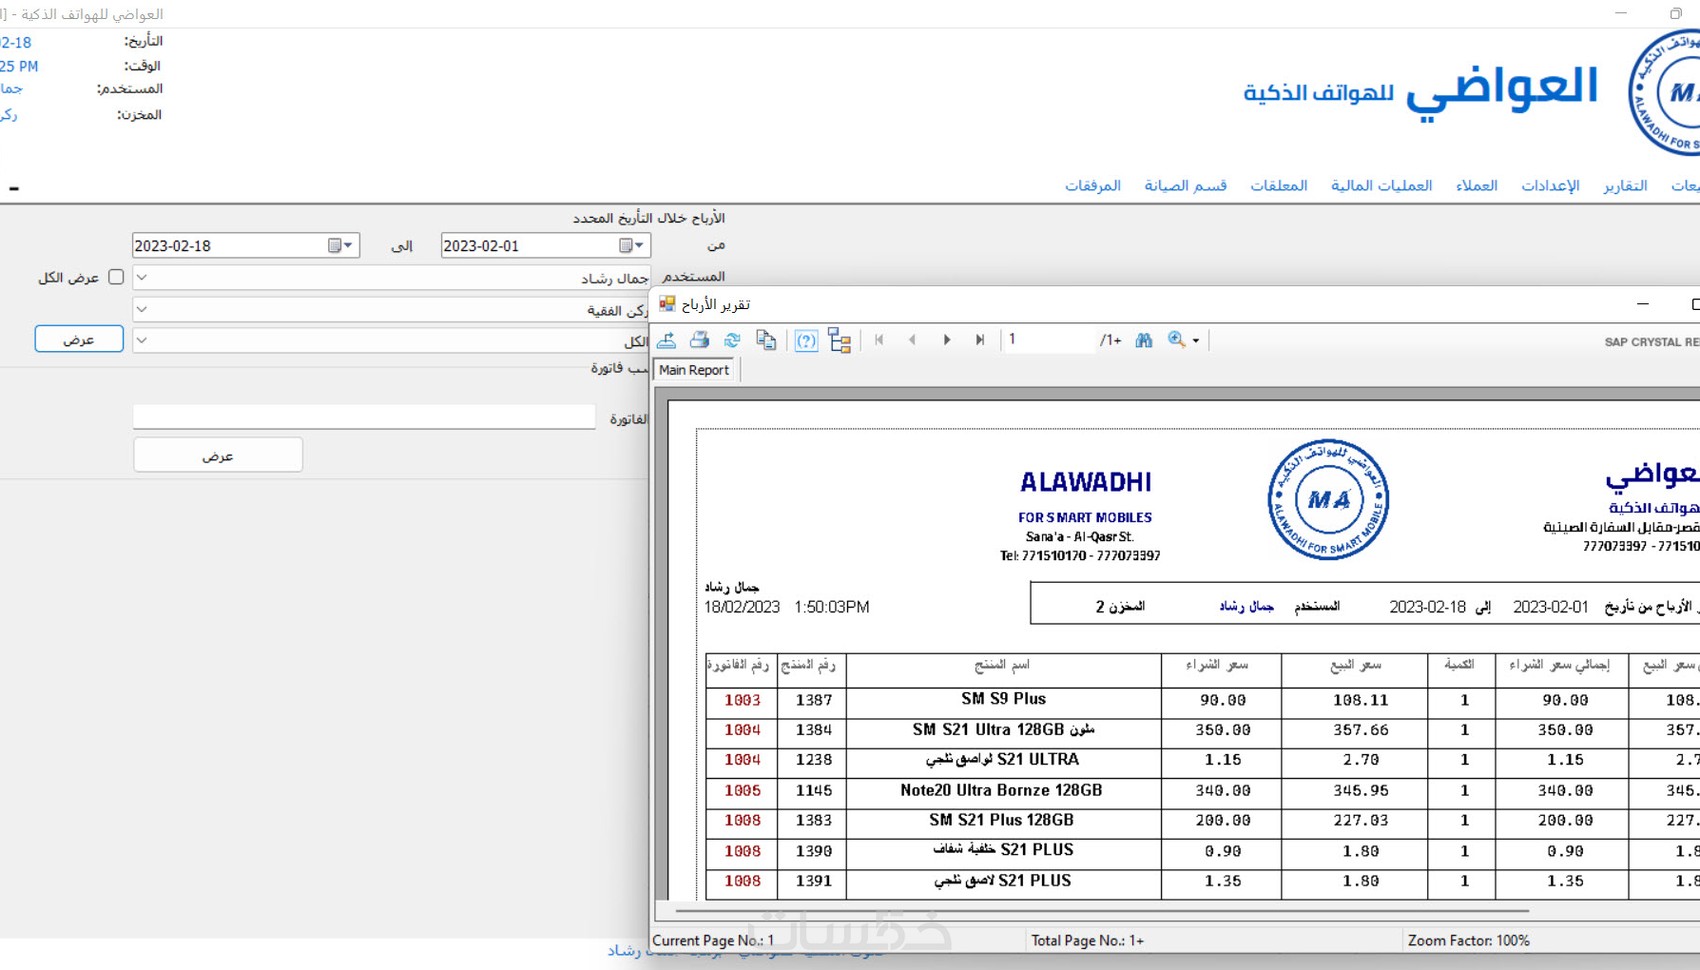Open the العمليات المالية menu
1700x970 pixels.
click(x=1381, y=185)
